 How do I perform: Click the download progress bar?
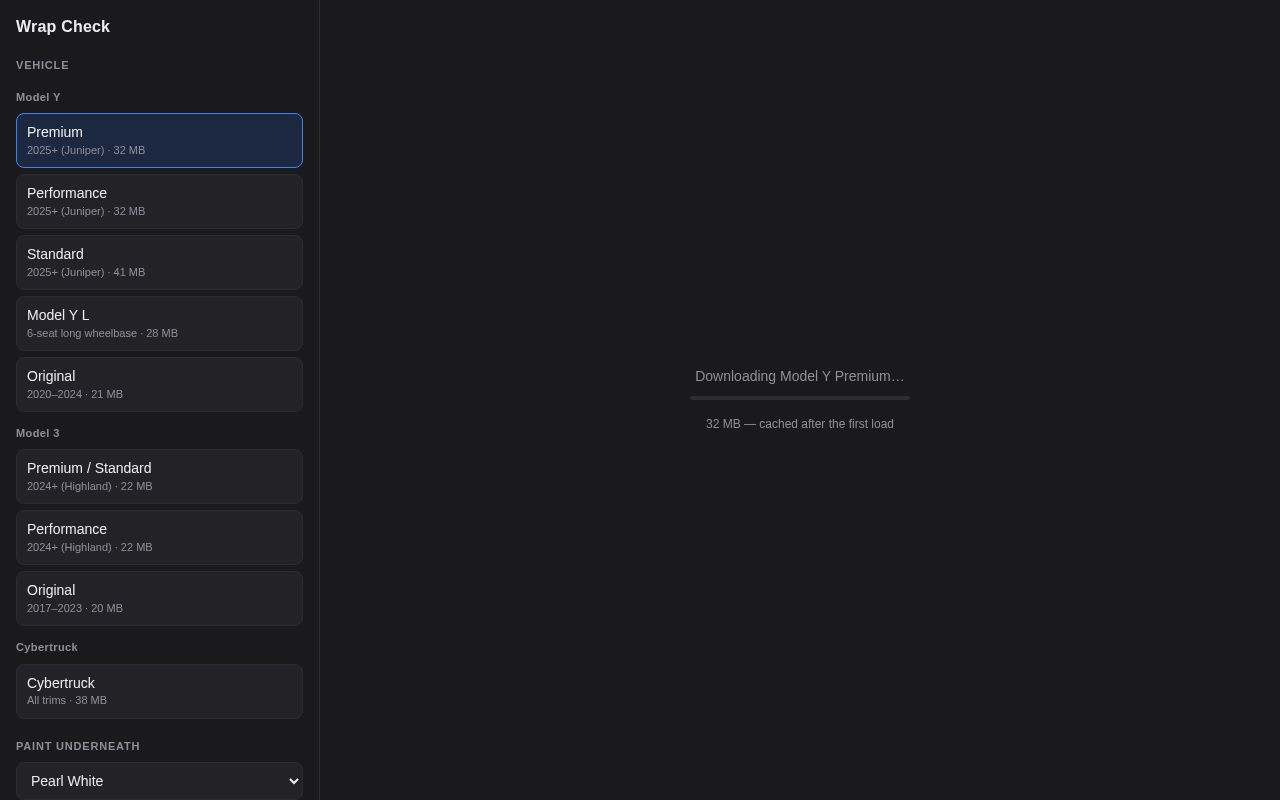[x=800, y=398]
